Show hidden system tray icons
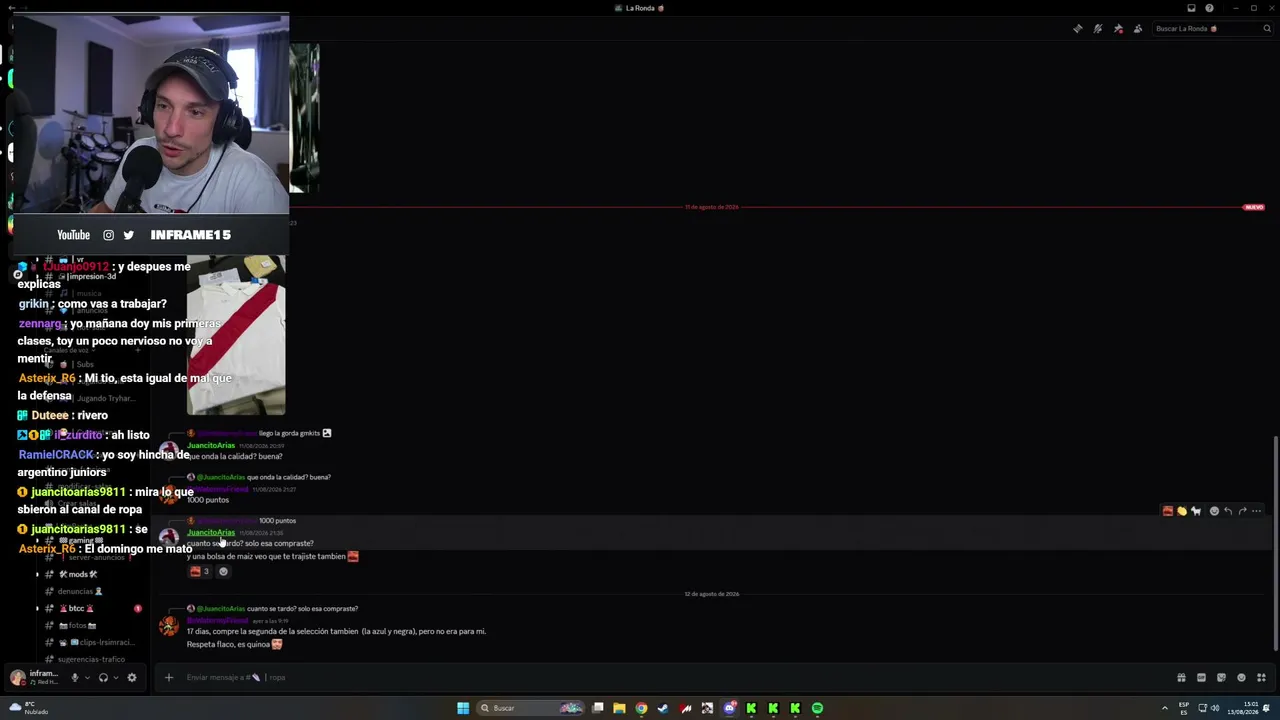This screenshot has width=1280, height=720. pos(1164,708)
